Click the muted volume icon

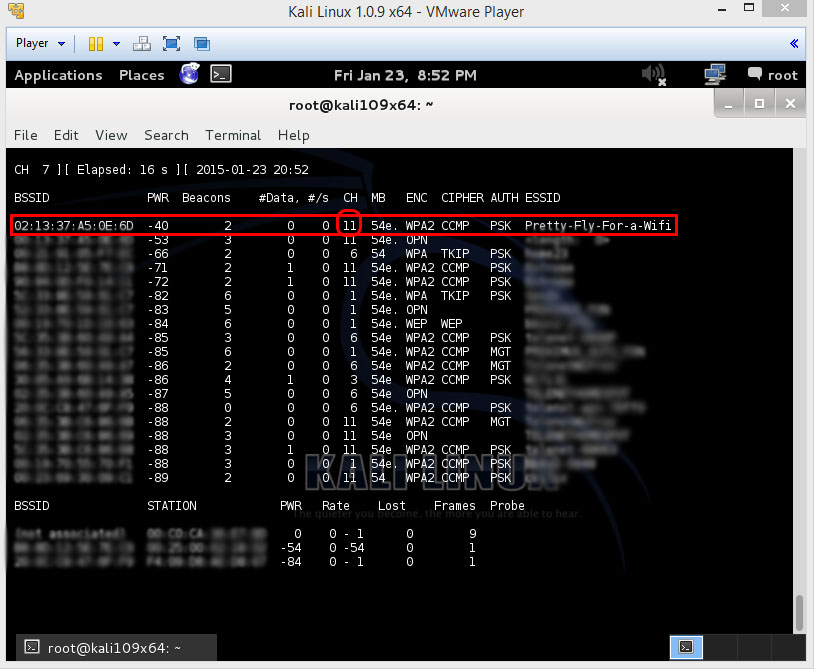(654, 75)
